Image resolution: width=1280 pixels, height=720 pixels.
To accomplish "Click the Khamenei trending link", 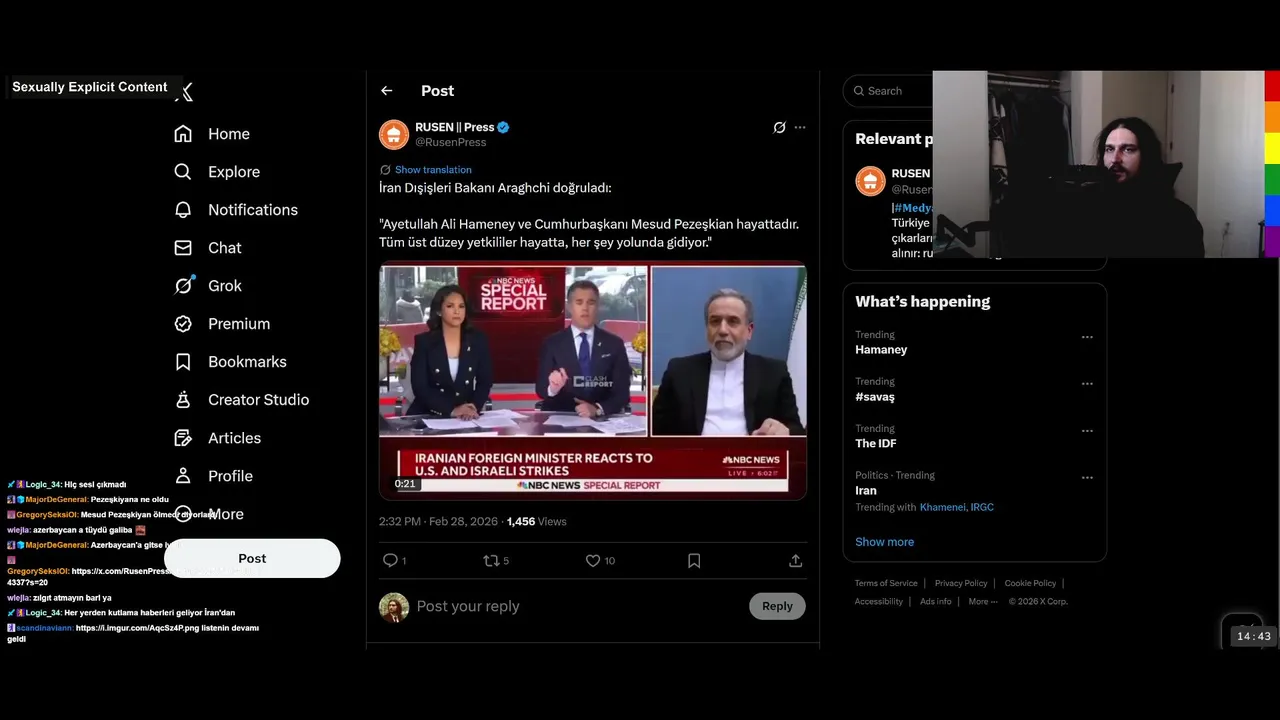I will 942,507.
